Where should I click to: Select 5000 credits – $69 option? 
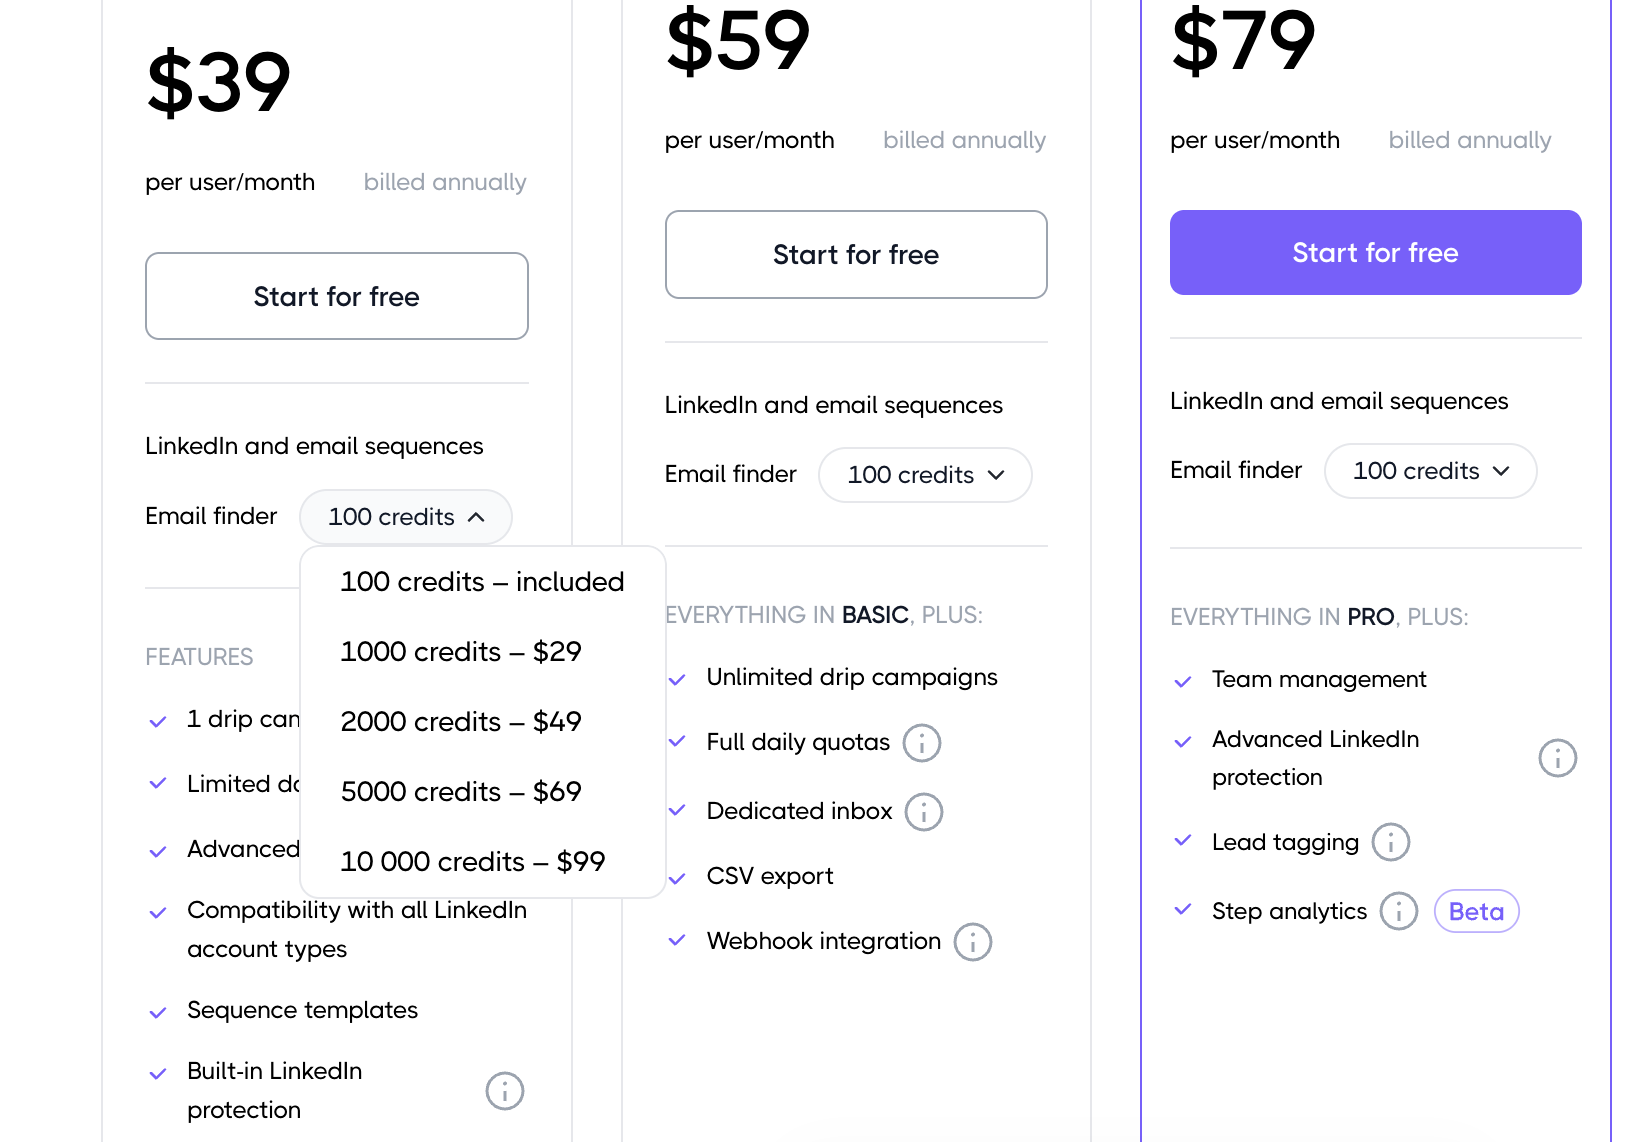(461, 792)
